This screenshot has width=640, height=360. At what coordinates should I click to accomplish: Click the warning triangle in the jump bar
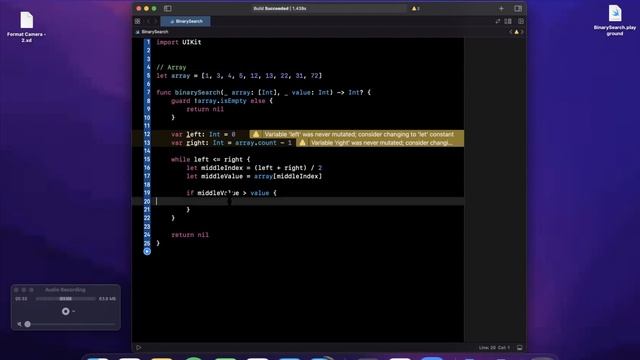[516, 32]
